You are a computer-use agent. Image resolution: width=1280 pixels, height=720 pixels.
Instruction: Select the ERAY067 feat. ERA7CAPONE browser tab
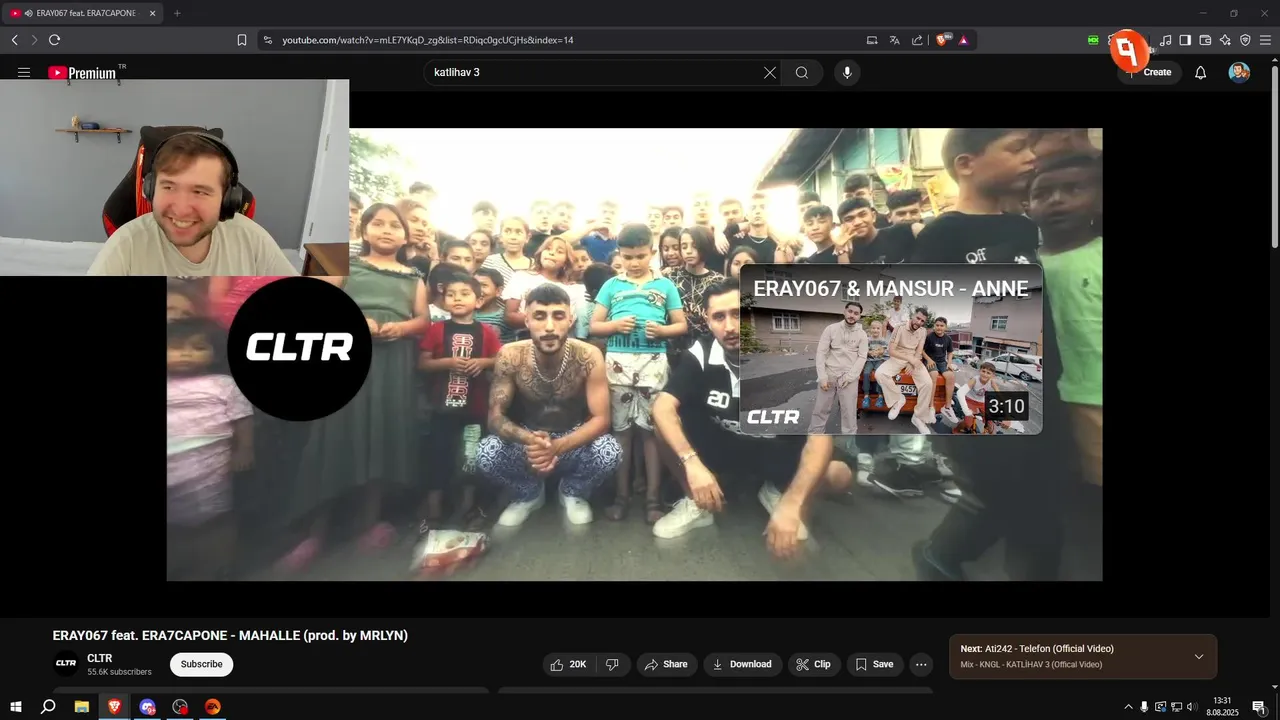click(x=84, y=13)
